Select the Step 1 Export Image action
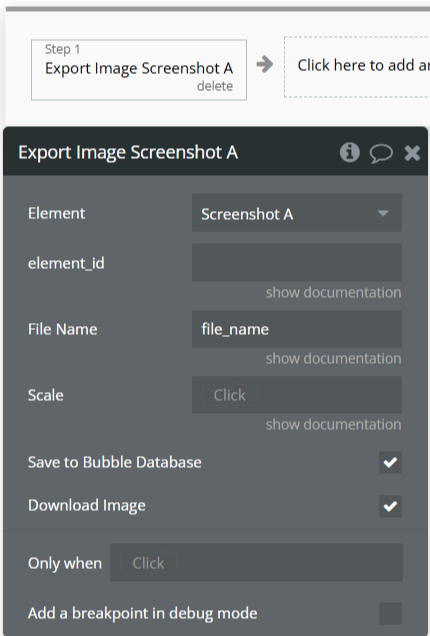Image resolution: width=430 pixels, height=636 pixels. tap(139, 70)
